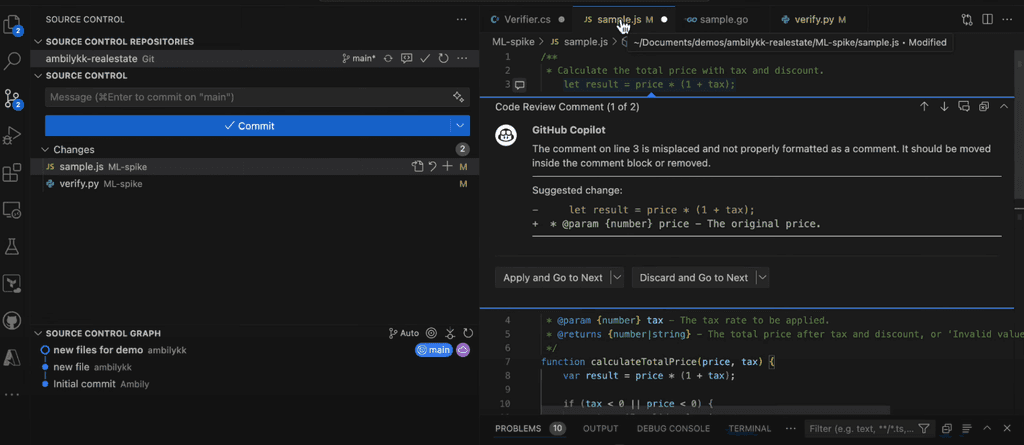
Task: Open the problems filter funnel options
Action: (x=924, y=429)
